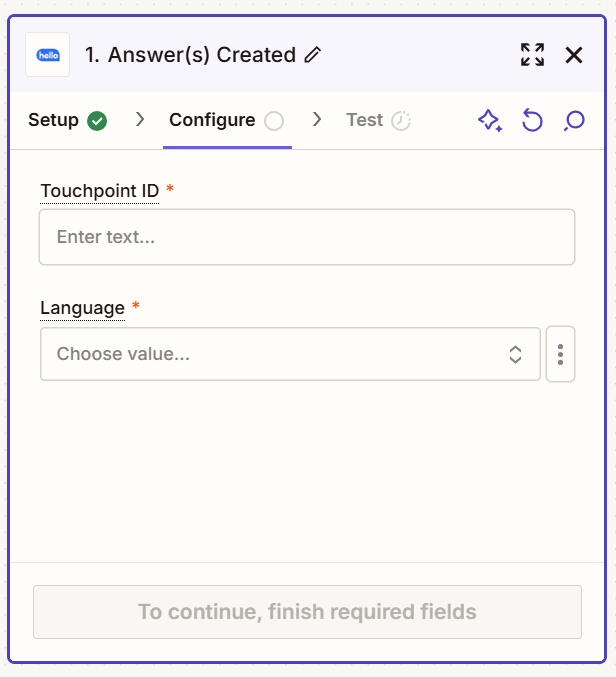
Task: Expand panel to full screen
Action: (532, 55)
